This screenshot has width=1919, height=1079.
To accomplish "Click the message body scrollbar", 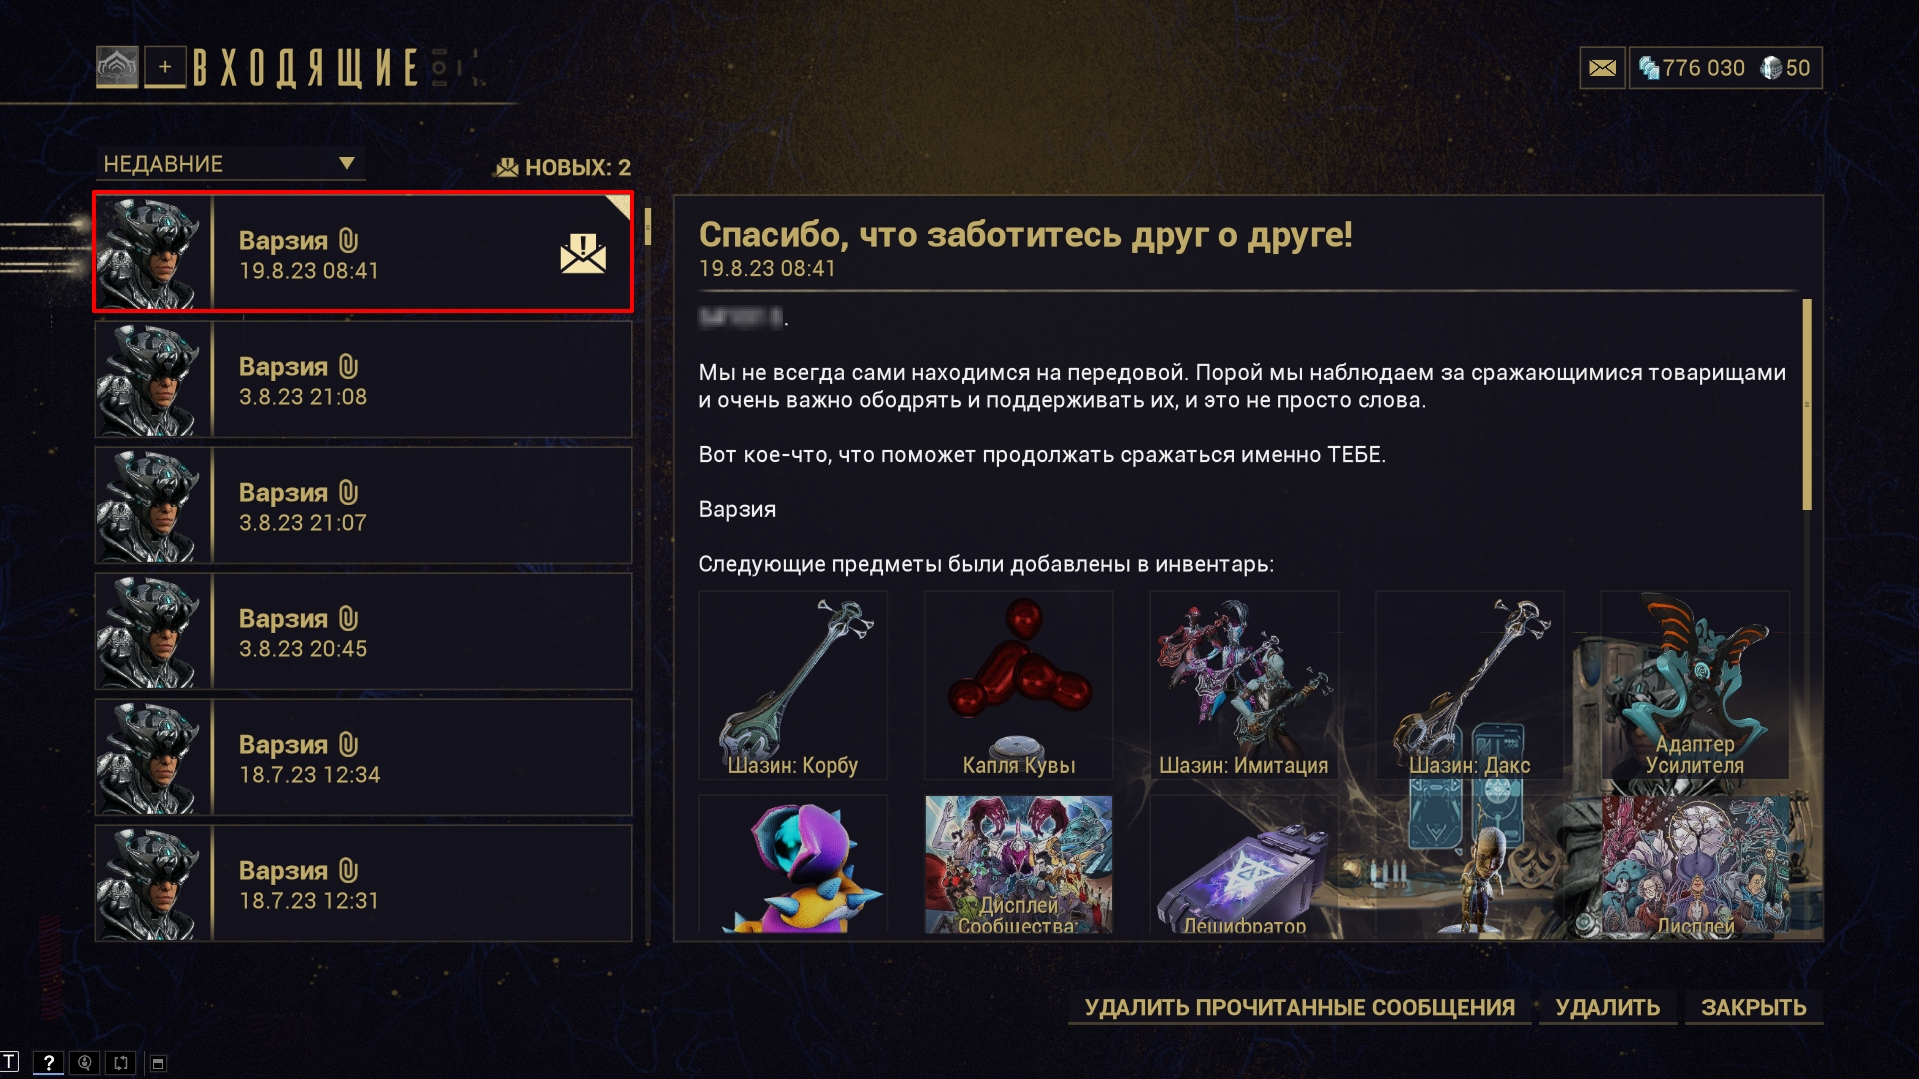I will click(1807, 404).
